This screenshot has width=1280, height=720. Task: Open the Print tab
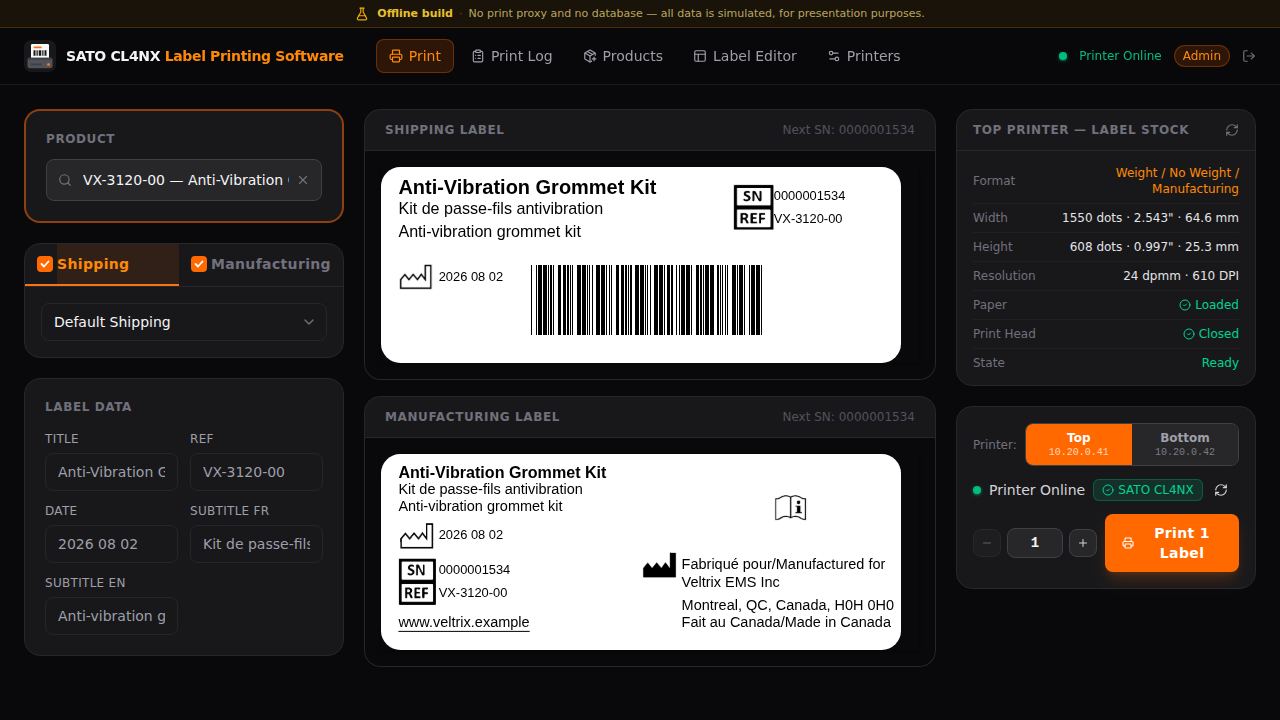415,56
